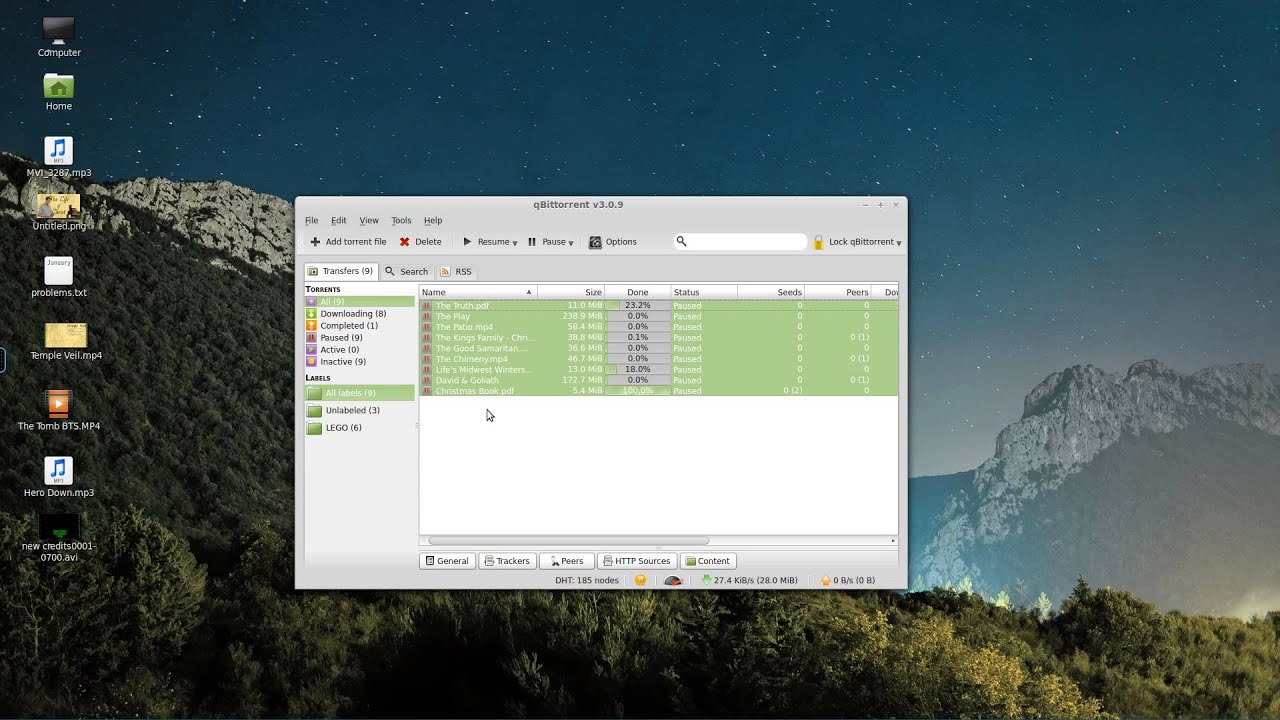Click the 18.0% progress bar of Life's Midwest Winters
The image size is (1280, 720).
(637, 370)
